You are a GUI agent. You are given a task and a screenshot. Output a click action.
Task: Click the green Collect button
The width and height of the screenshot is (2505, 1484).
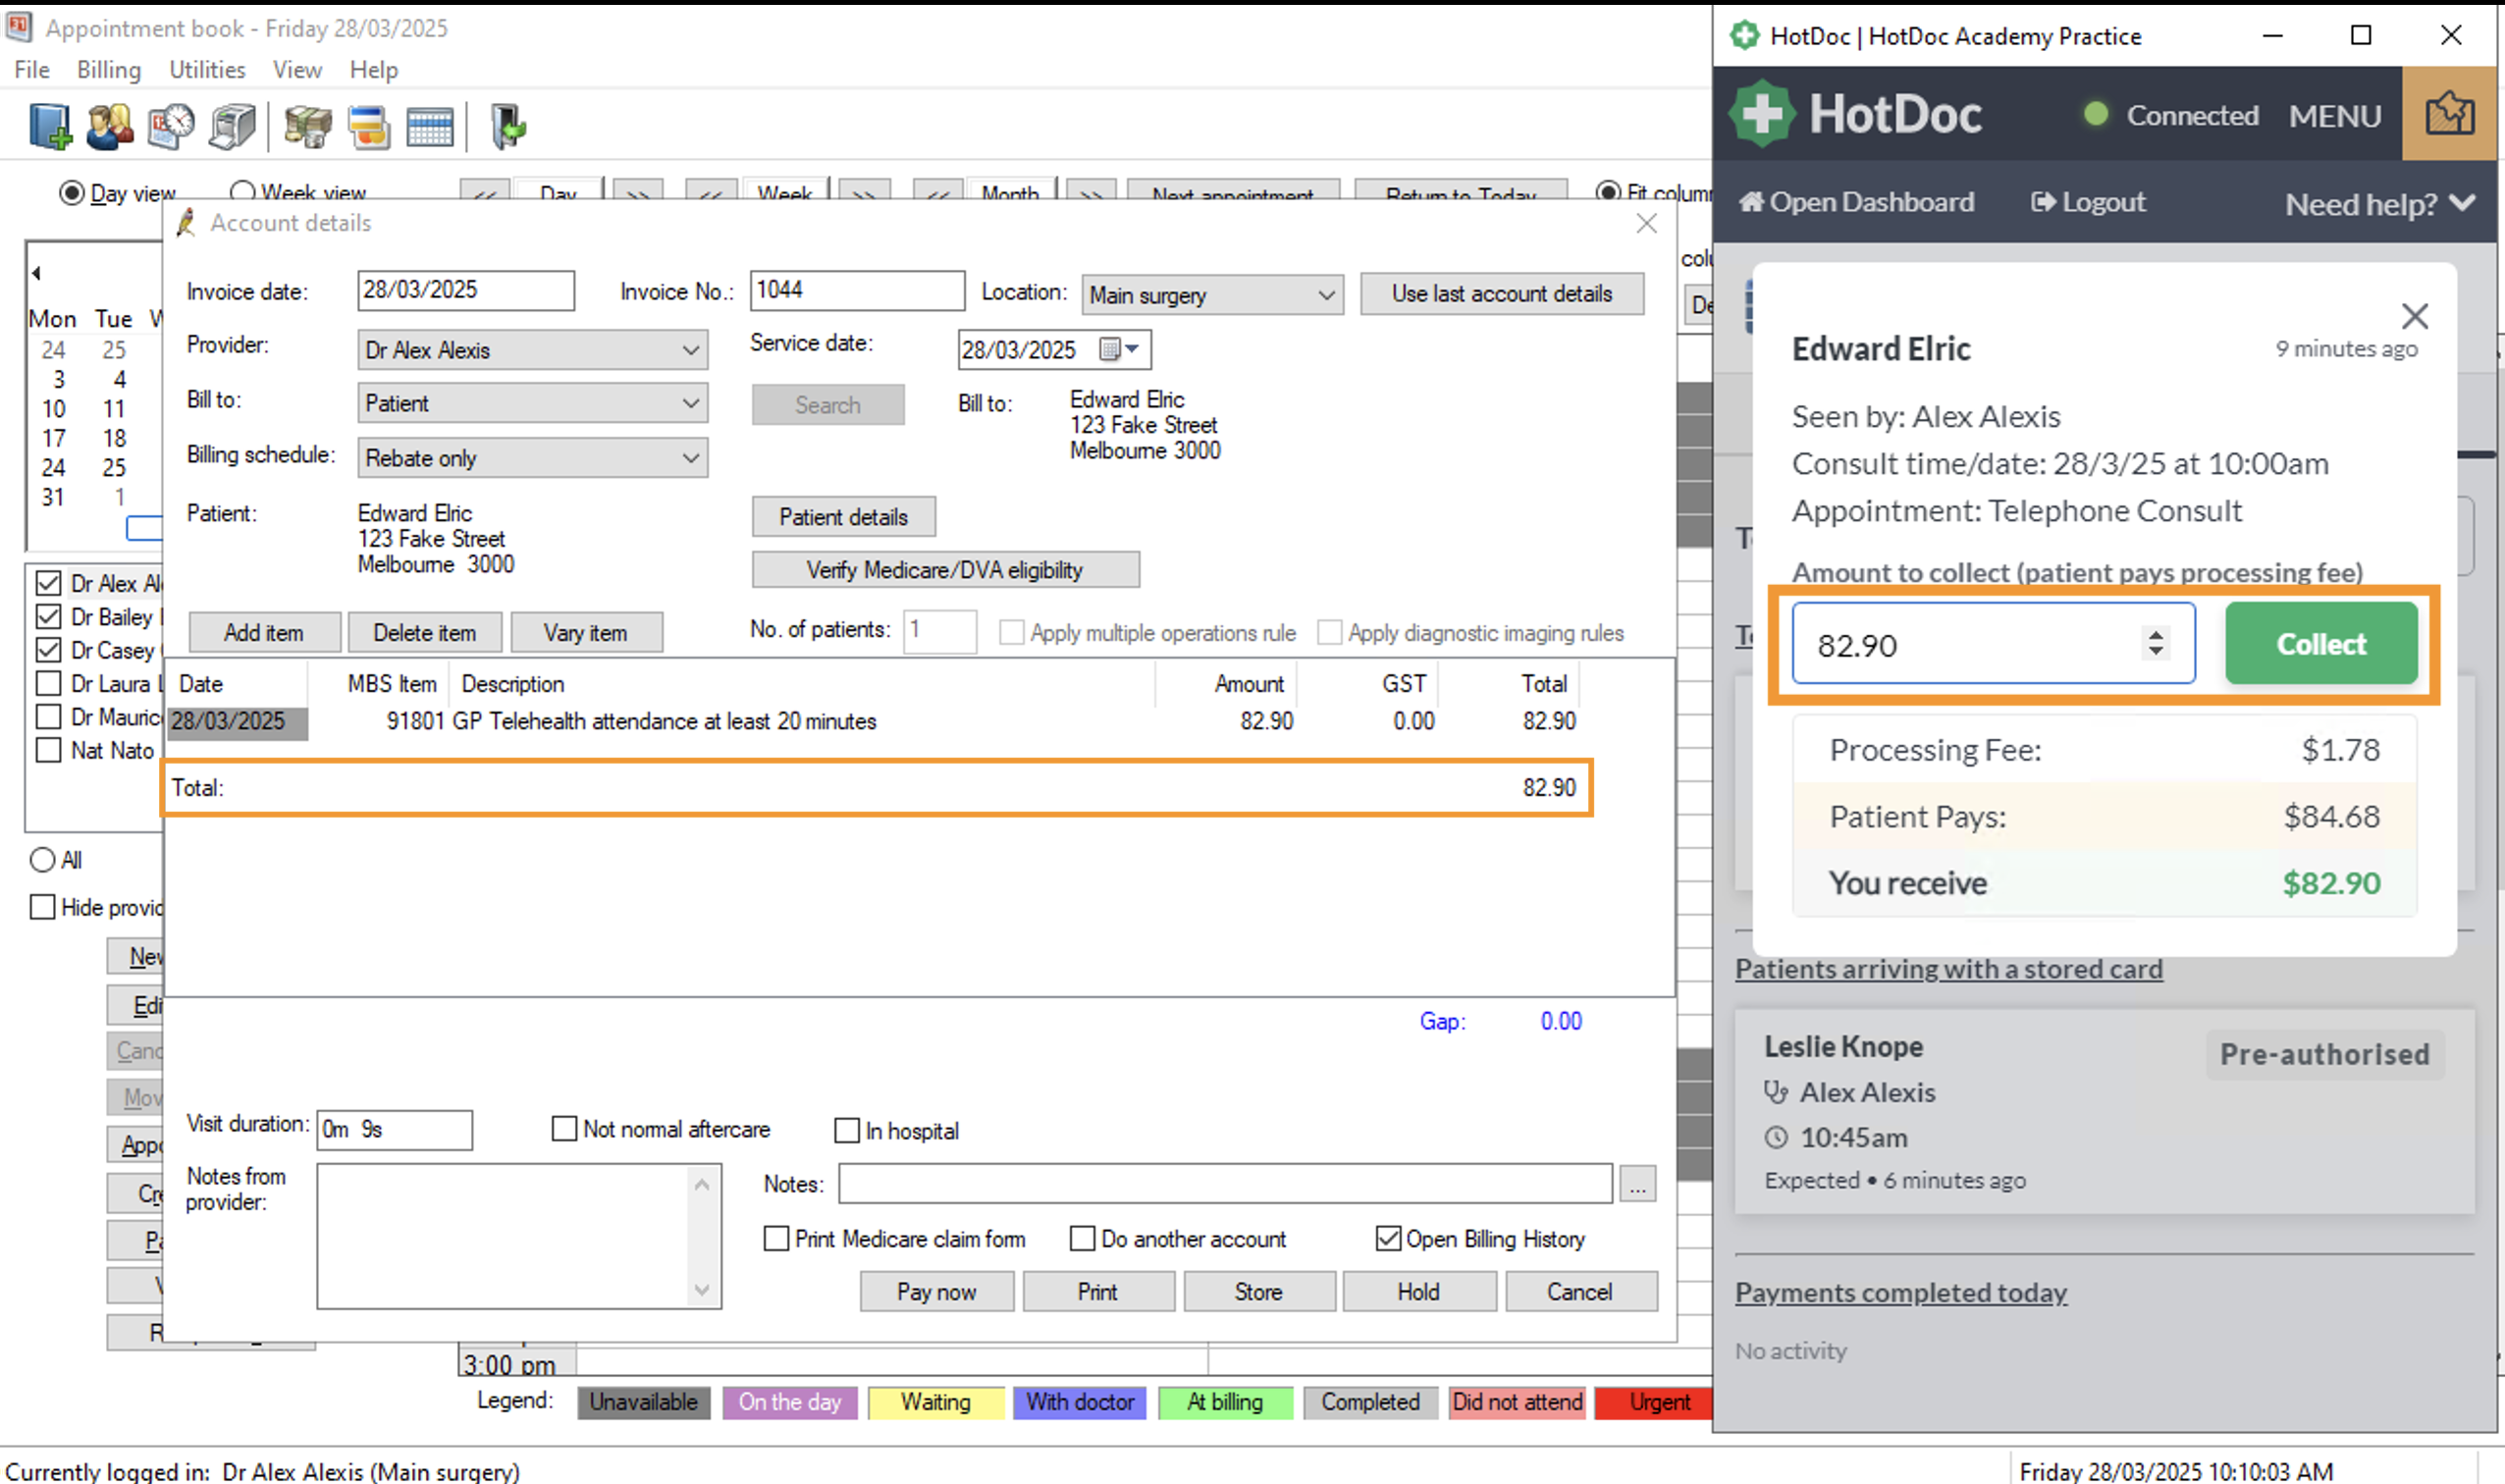pyautogui.click(x=2321, y=643)
